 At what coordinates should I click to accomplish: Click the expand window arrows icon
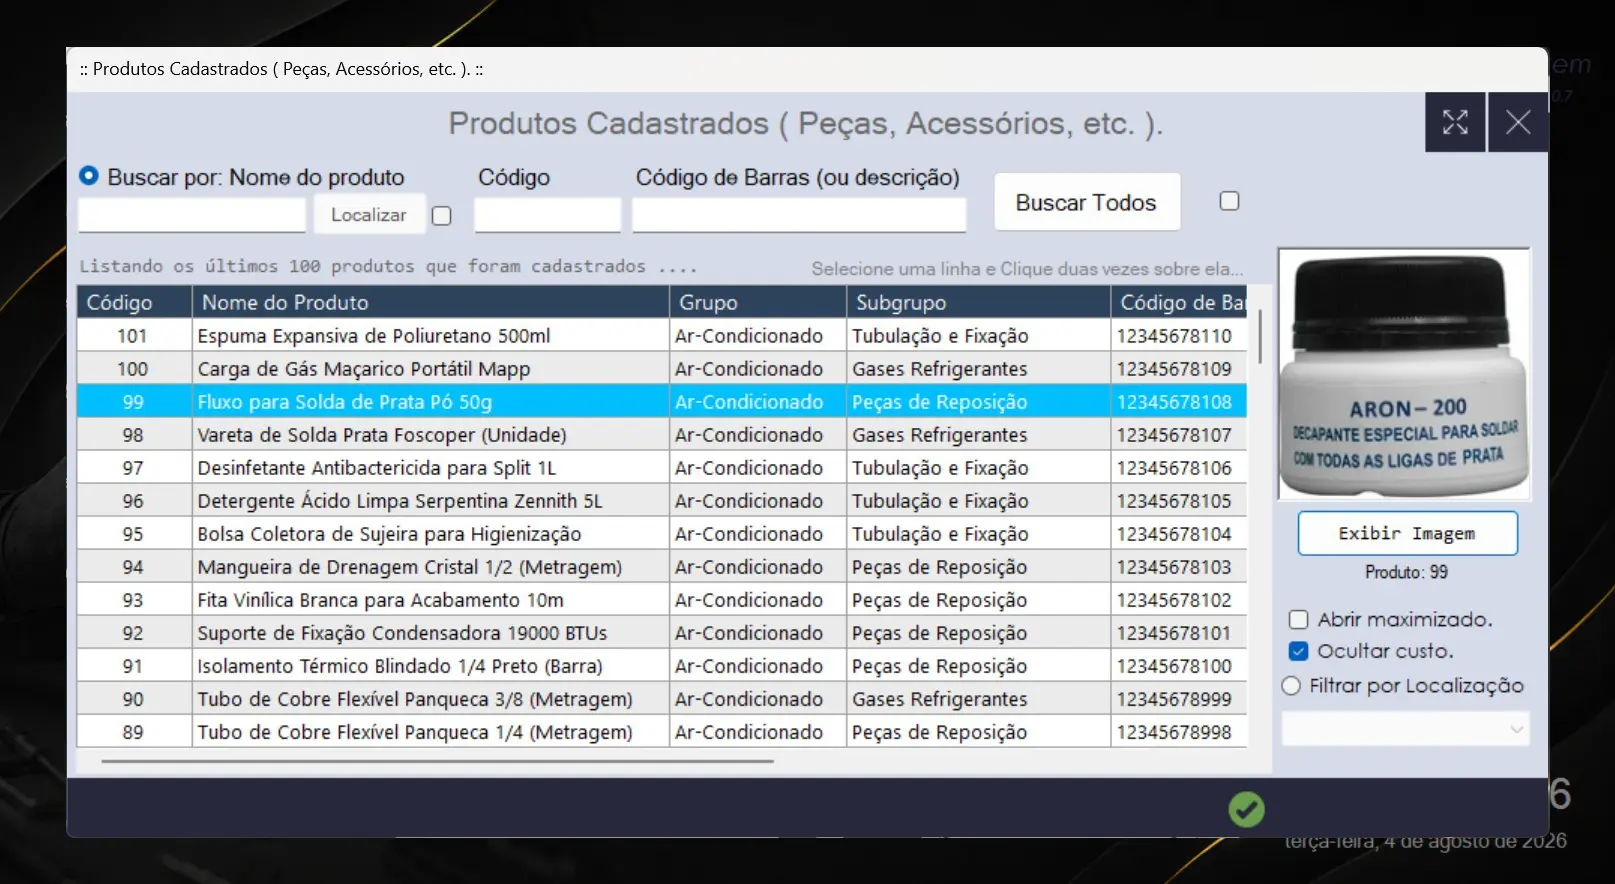[x=1455, y=122]
